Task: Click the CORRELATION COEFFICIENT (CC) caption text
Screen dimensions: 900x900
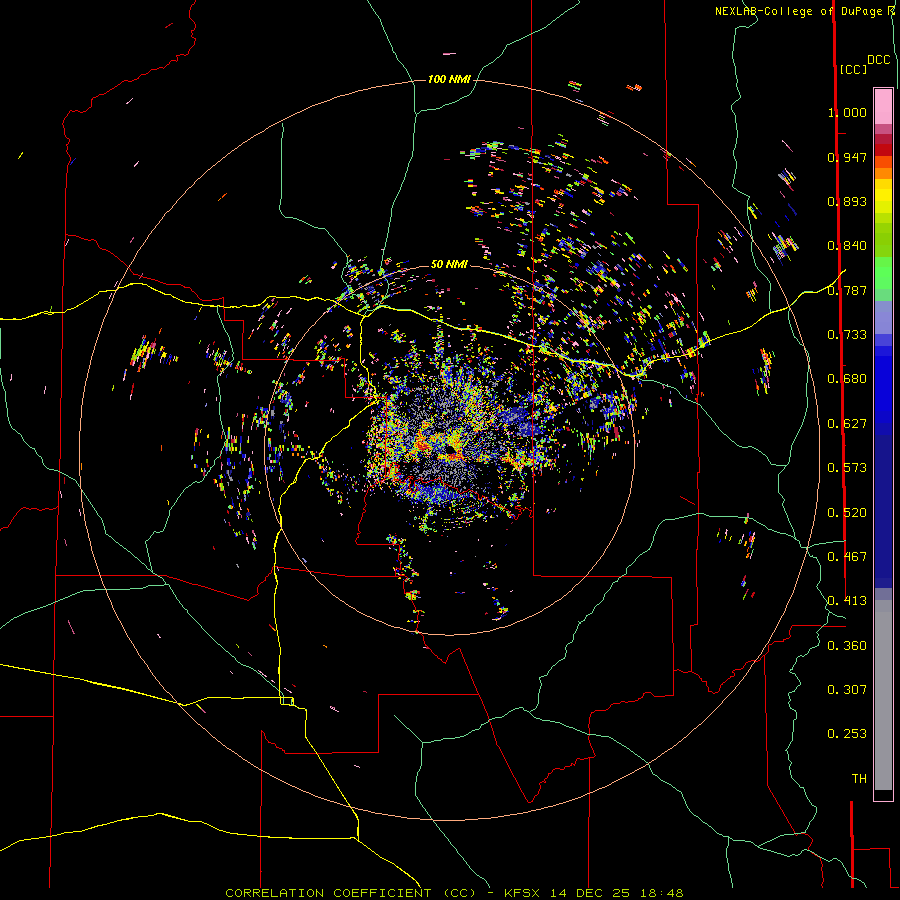Action: point(351,893)
